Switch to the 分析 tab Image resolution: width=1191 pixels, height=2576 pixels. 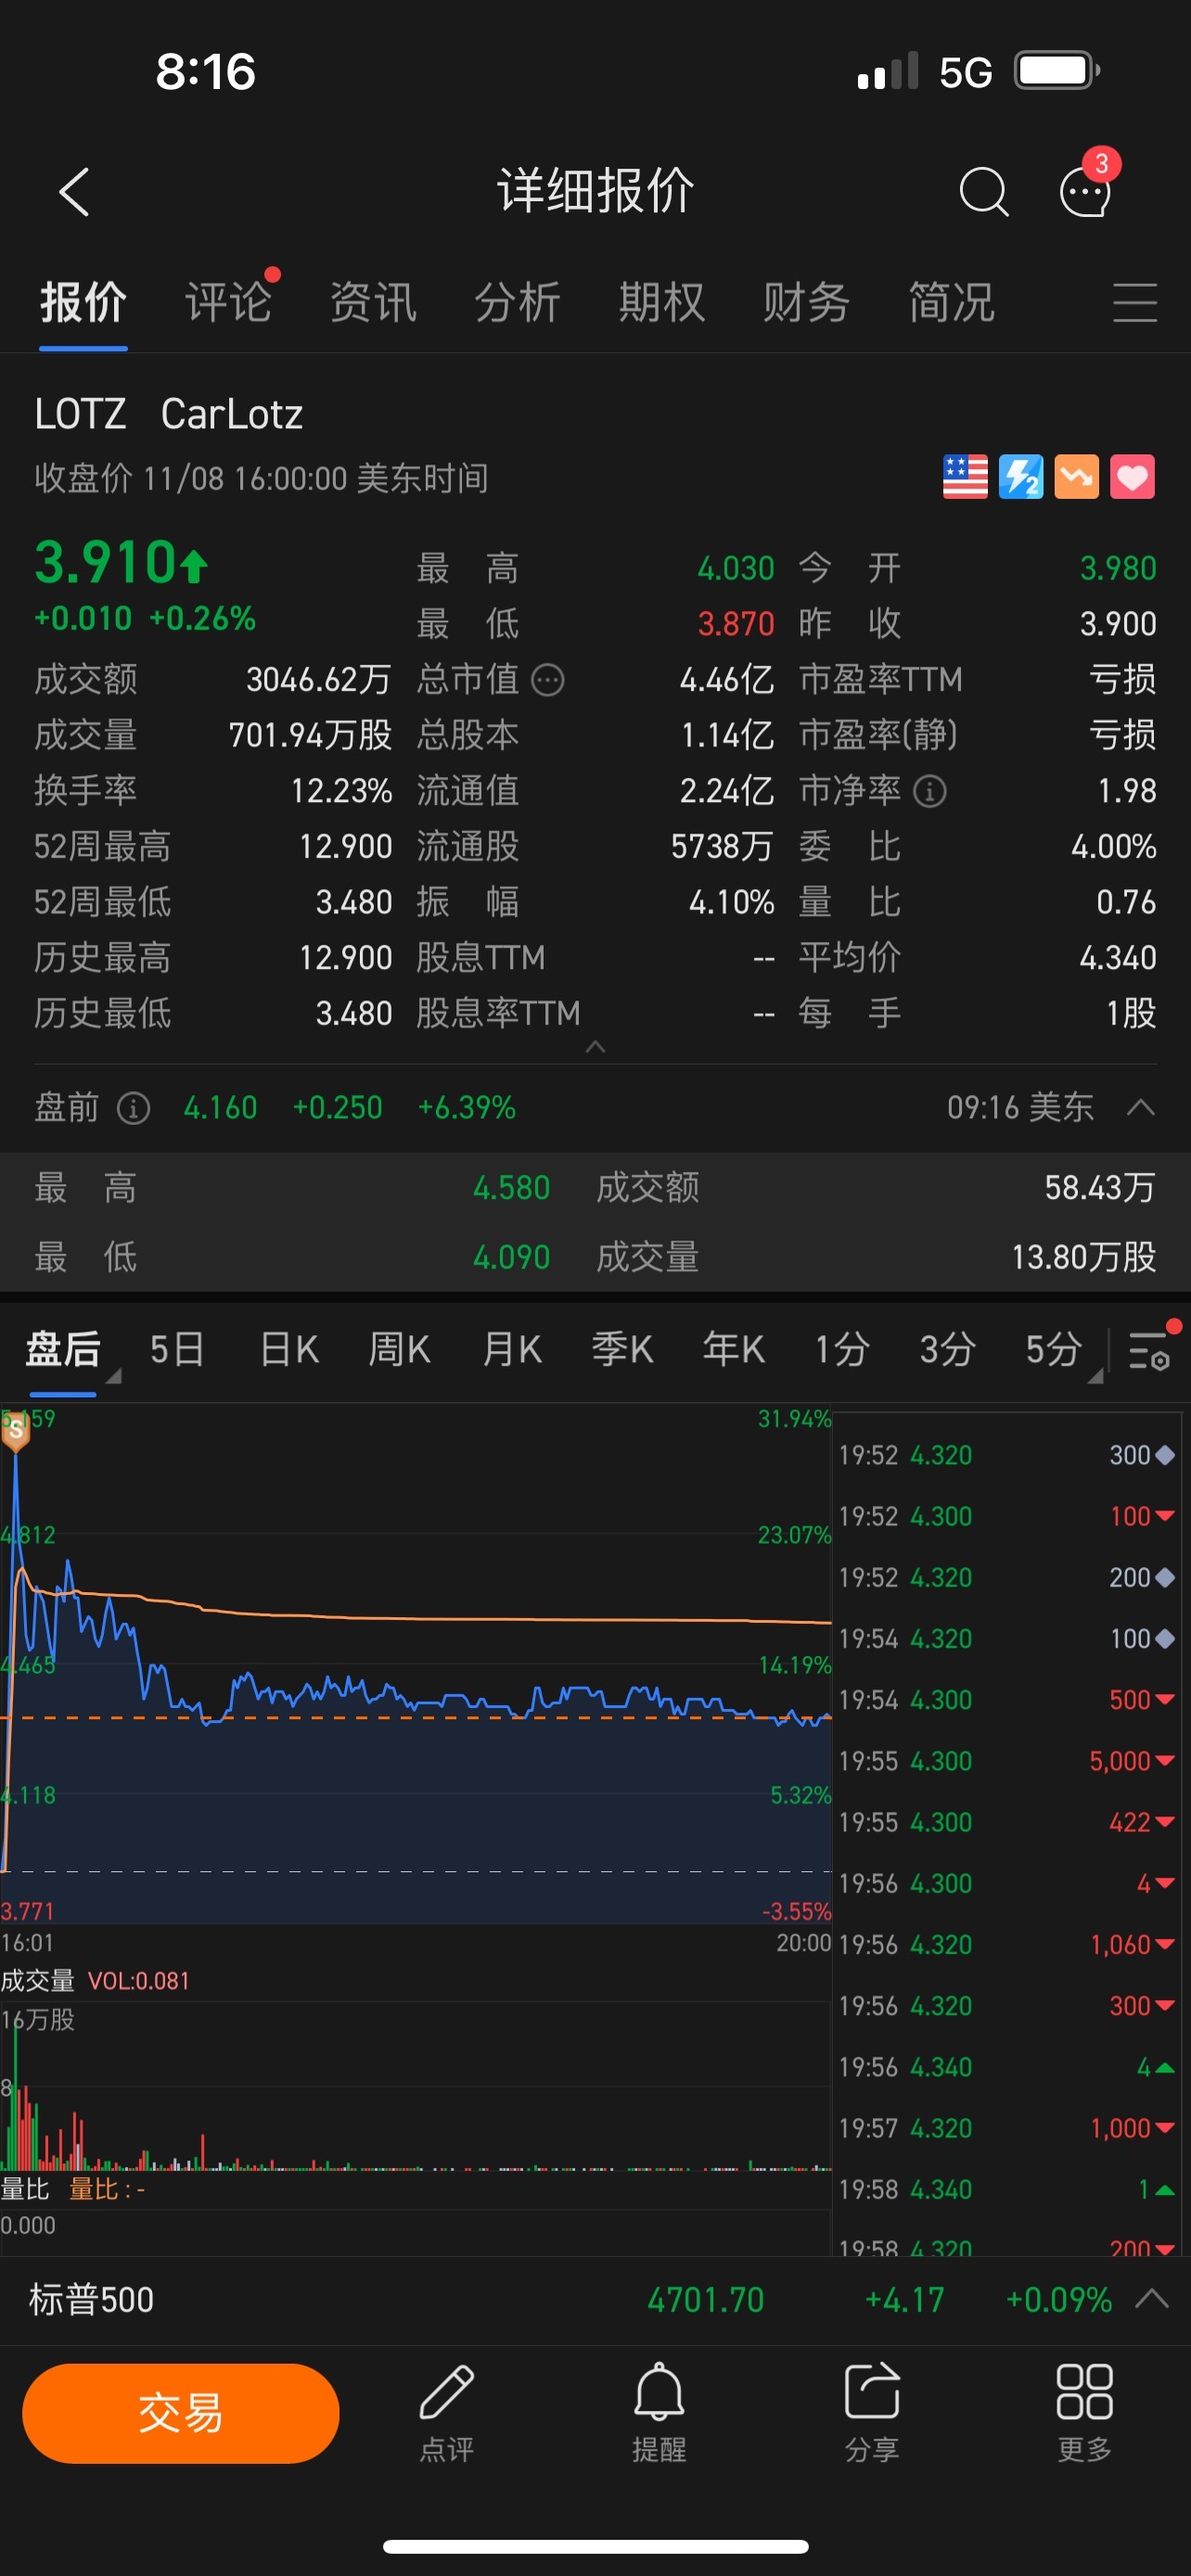pos(517,302)
